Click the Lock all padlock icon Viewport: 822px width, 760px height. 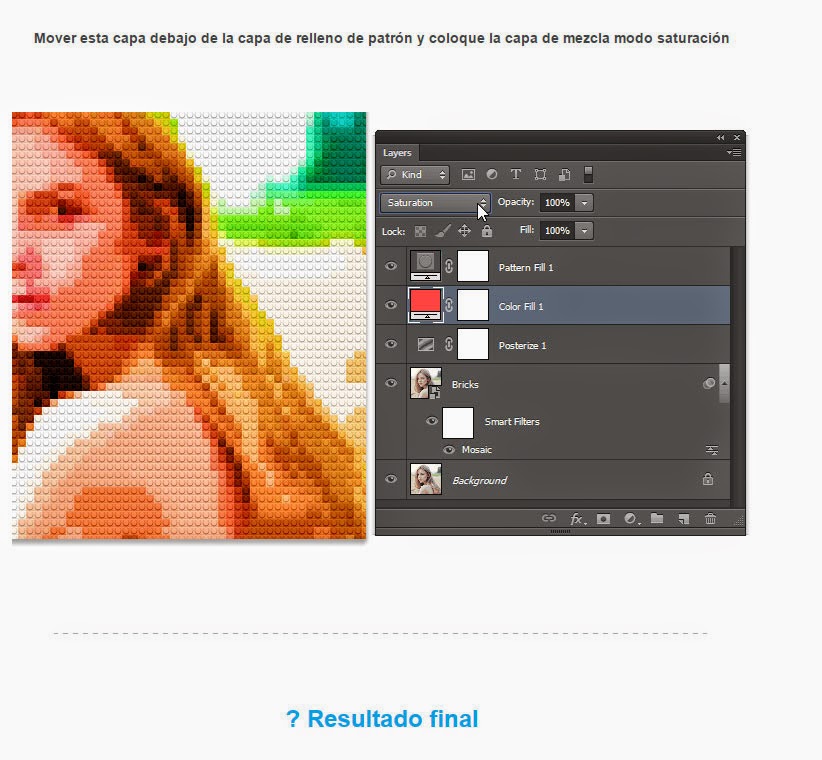485,230
